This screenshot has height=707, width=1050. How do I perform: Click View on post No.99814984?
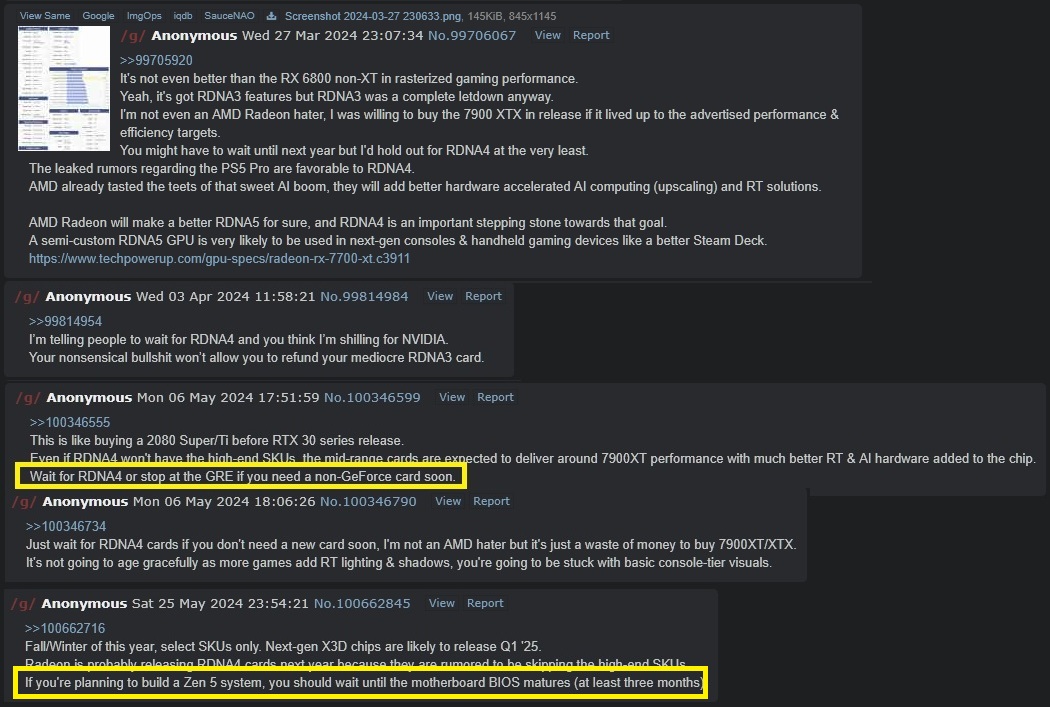click(x=440, y=296)
